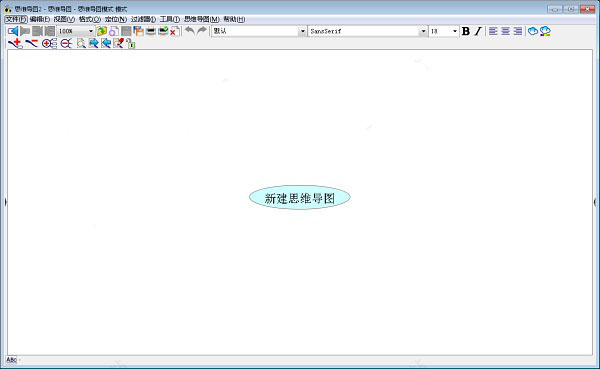This screenshot has width=600, height=369.
Task: Undo the last action
Action: [190, 31]
